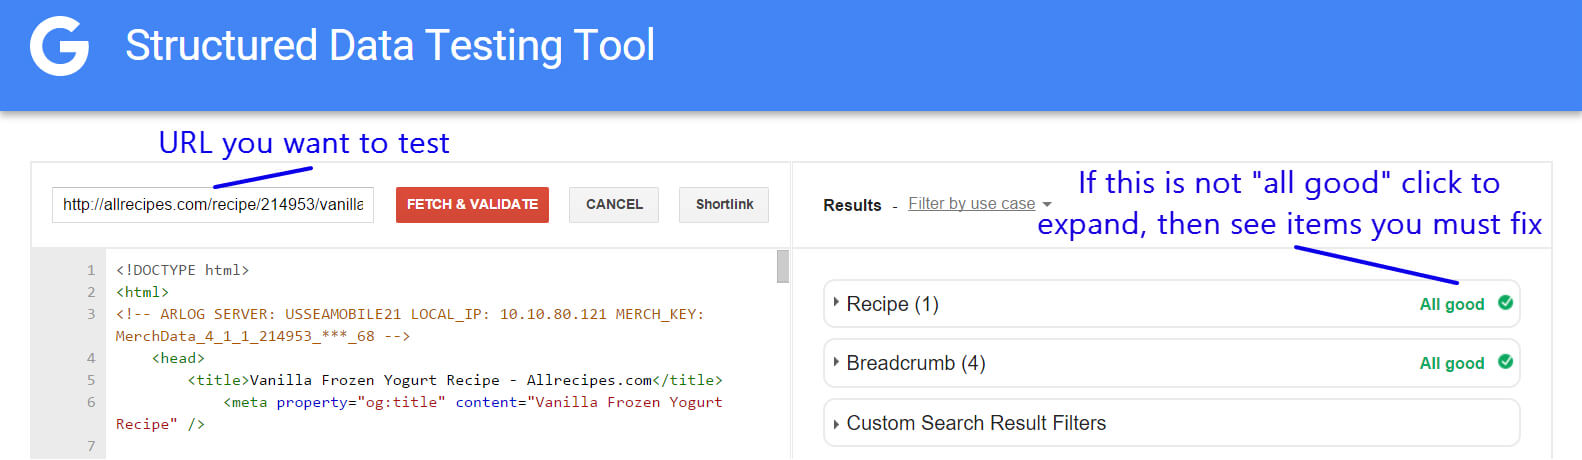Click the Google G logo
The height and width of the screenshot is (460, 1582).
(59, 46)
